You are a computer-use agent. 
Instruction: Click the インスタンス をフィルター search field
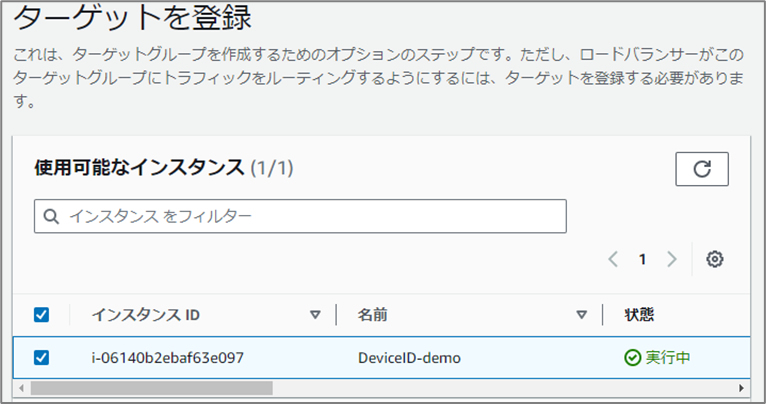point(310,216)
